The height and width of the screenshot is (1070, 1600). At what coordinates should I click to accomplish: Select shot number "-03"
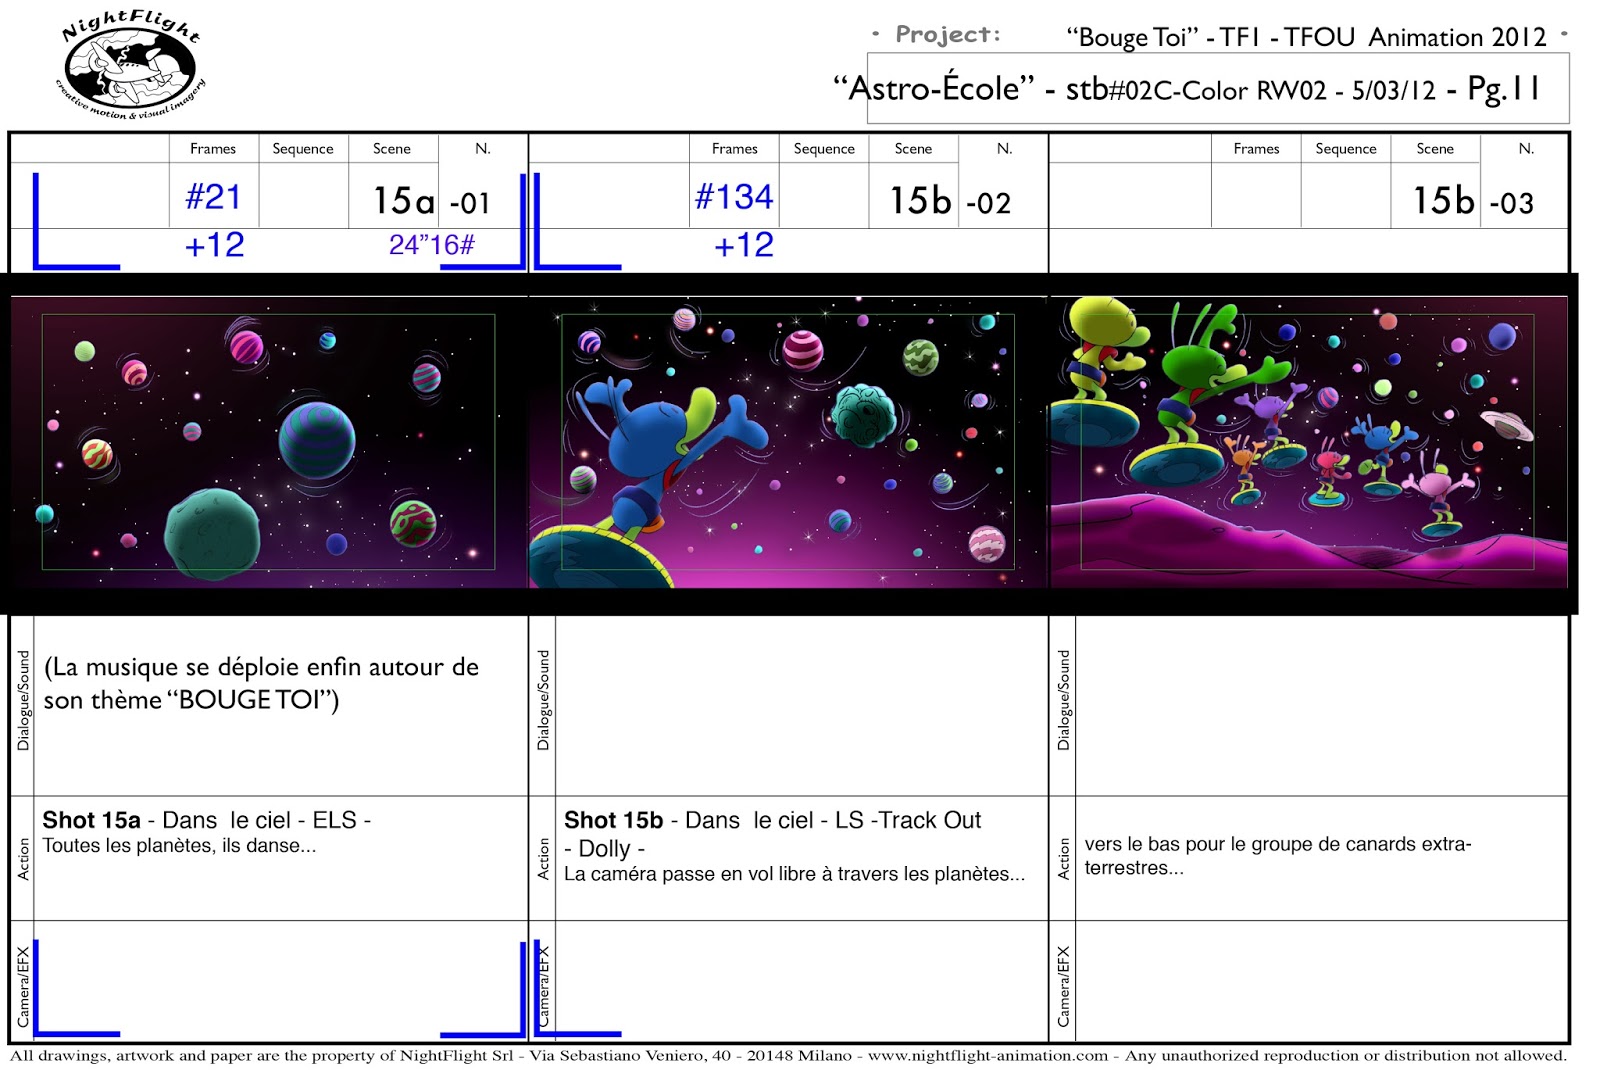click(1511, 204)
